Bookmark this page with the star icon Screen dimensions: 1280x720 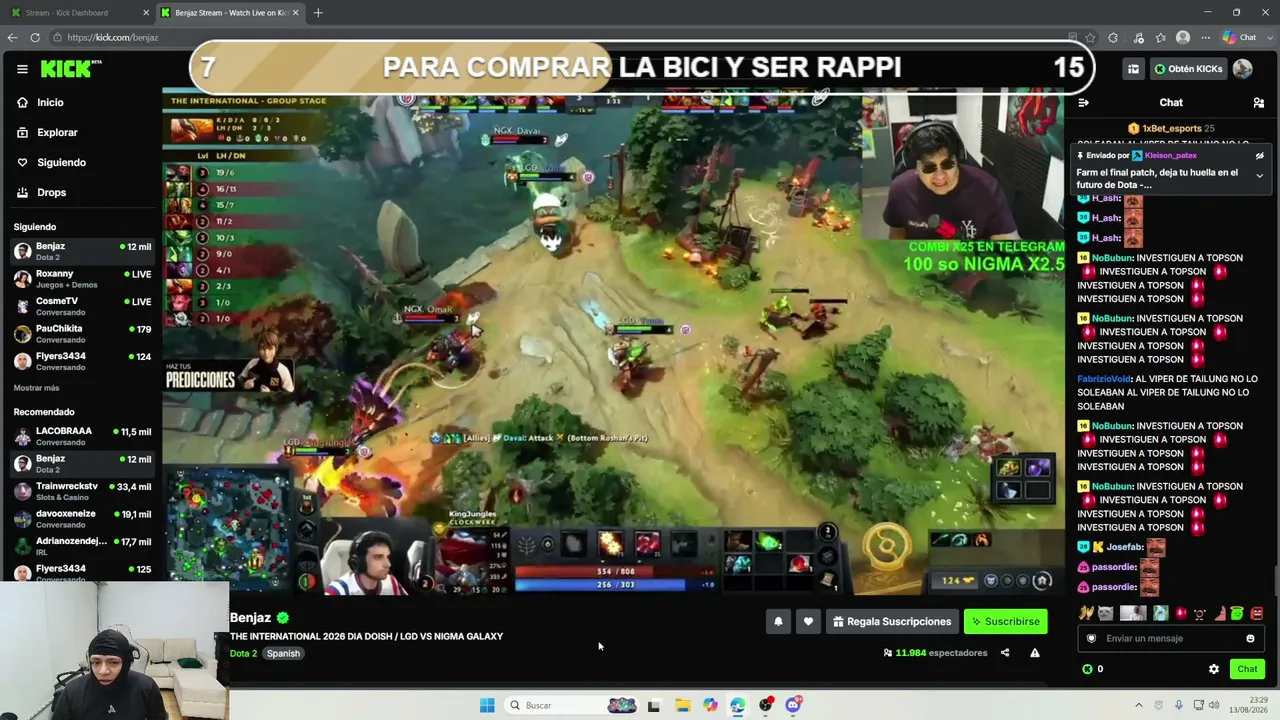[1089, 37]
